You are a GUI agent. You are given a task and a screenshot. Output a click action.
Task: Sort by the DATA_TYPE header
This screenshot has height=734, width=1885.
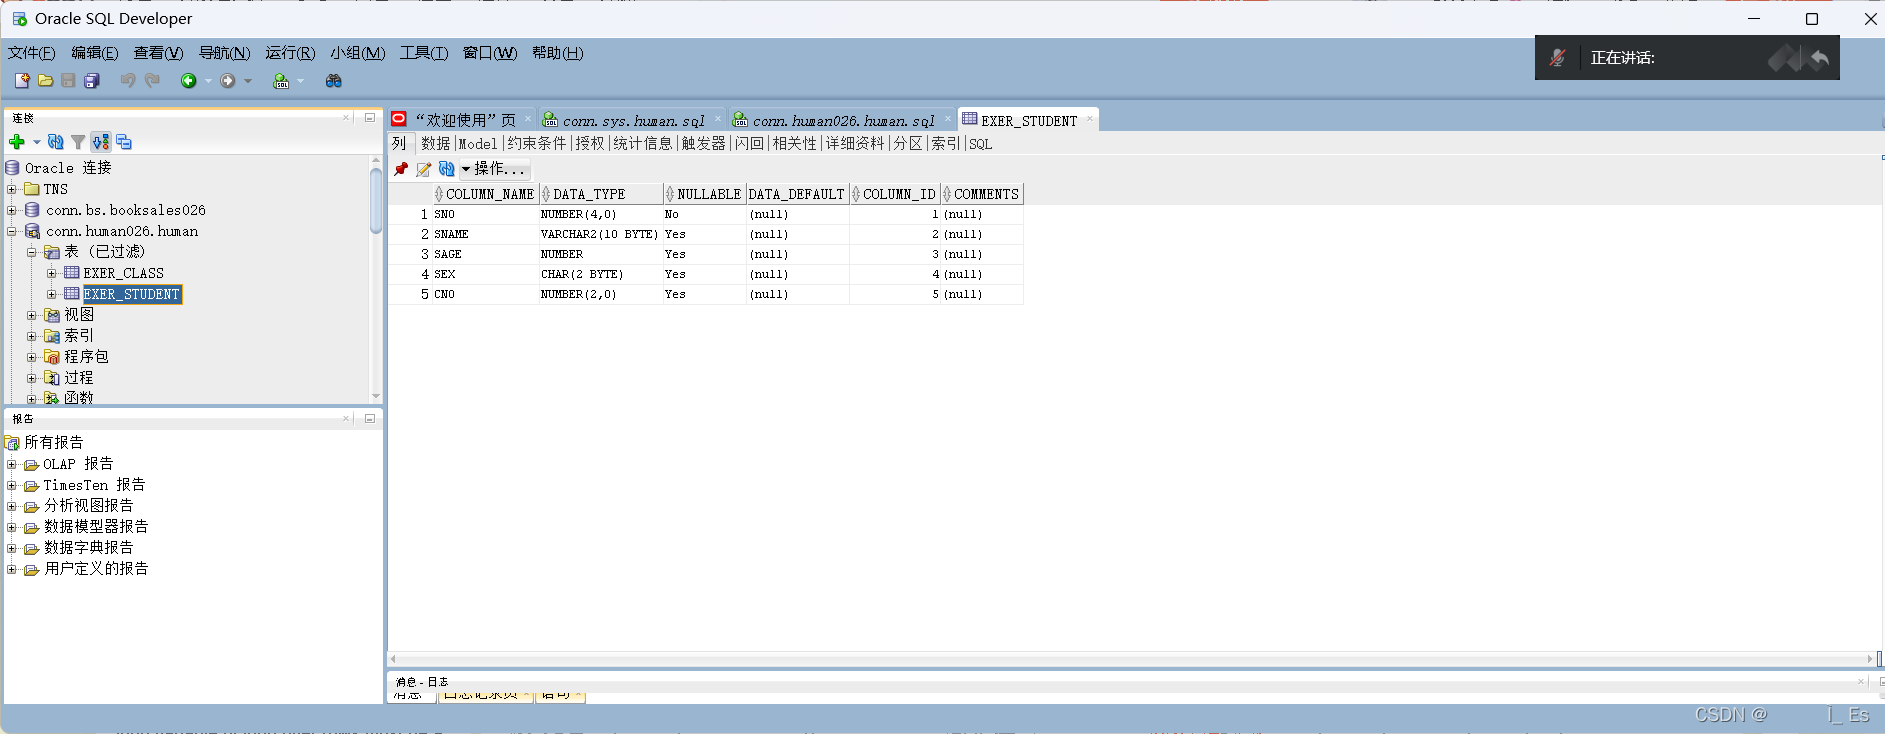pos(601,194)
